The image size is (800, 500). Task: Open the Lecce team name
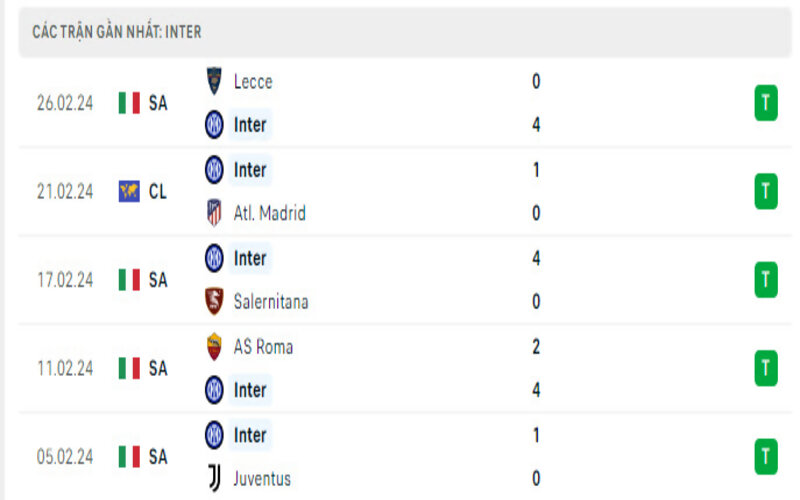(x=252, y=81)
